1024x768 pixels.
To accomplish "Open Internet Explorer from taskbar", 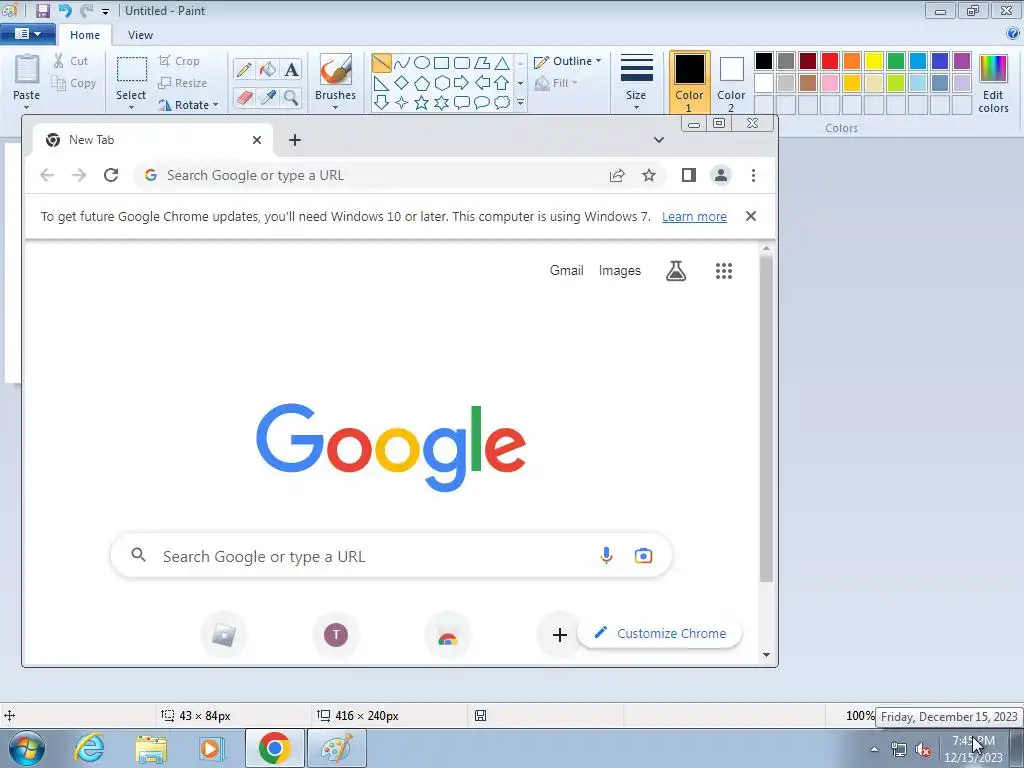I will (x=89, y=748).
